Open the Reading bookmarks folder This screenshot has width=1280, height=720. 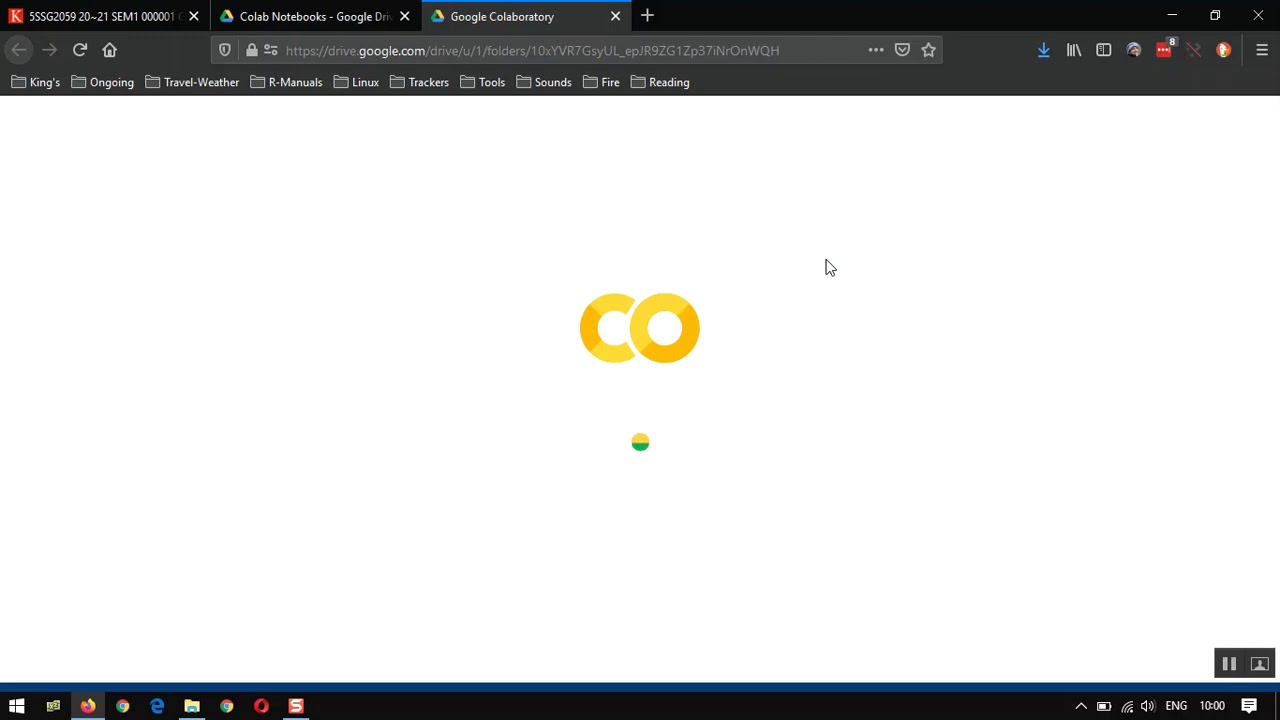[660, 82]
